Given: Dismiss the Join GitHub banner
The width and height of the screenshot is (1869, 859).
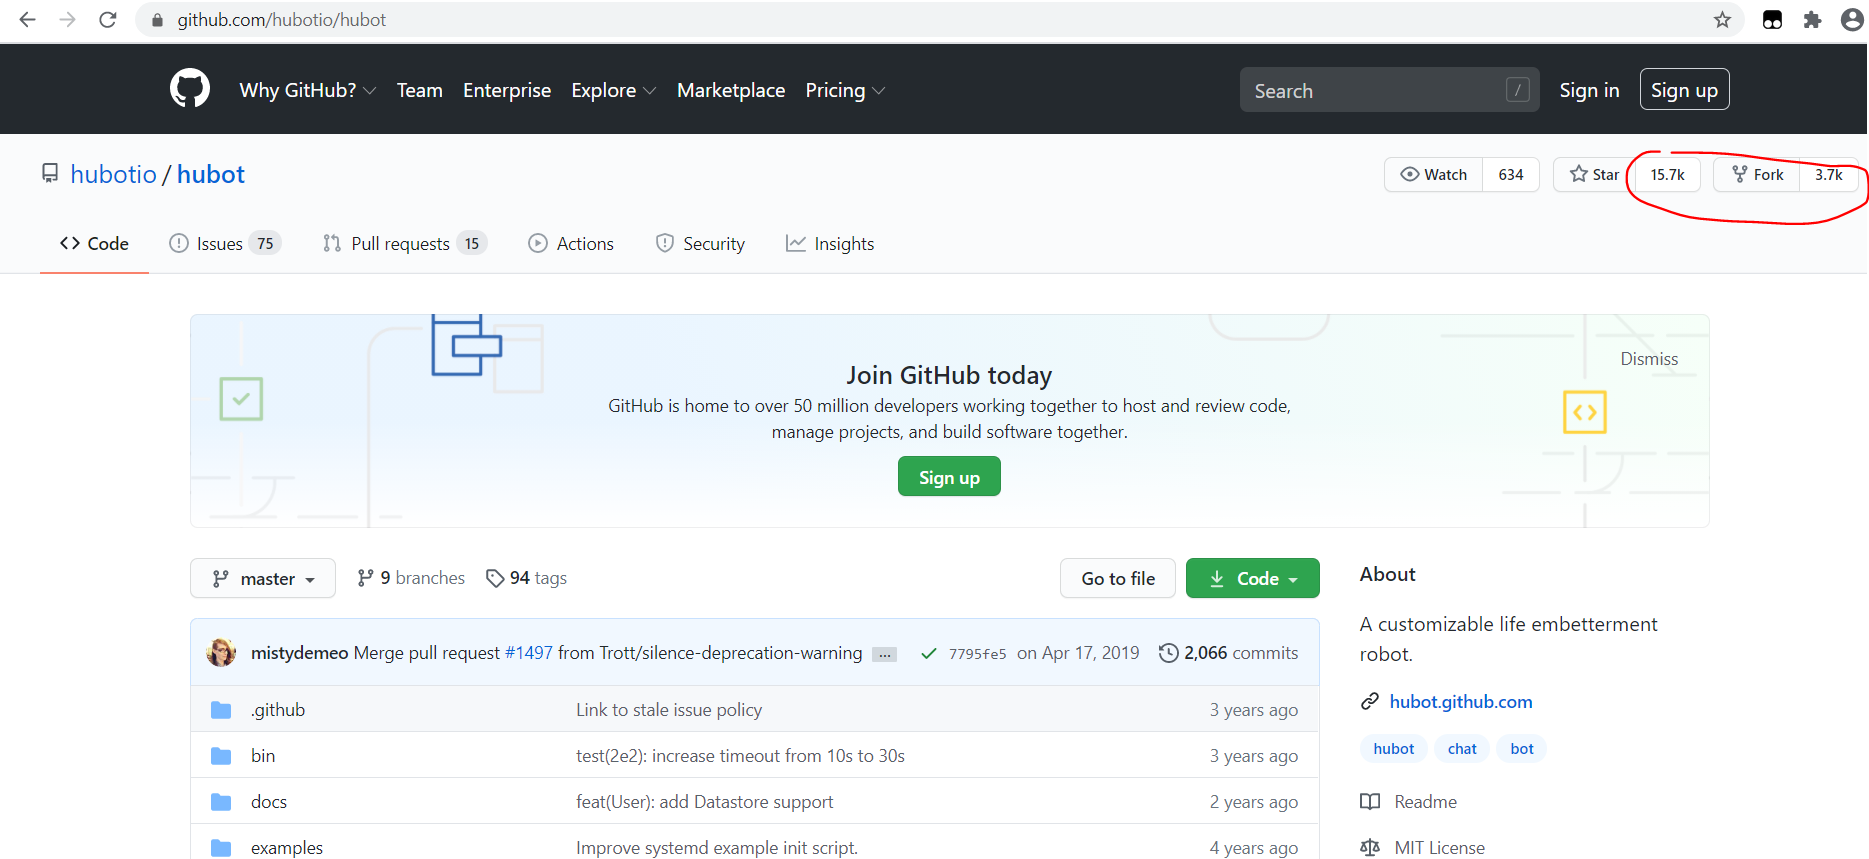Looking at the screenshot, I should pyautogui.click(x=1649, y=359).
